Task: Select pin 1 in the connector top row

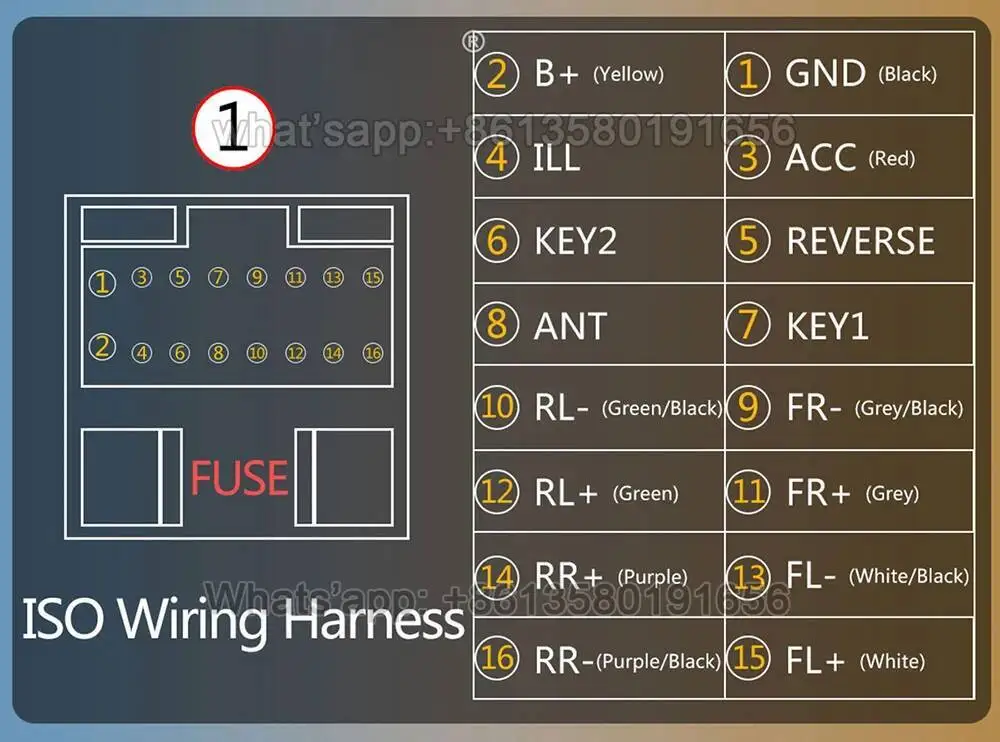Action: pos(102,283)
